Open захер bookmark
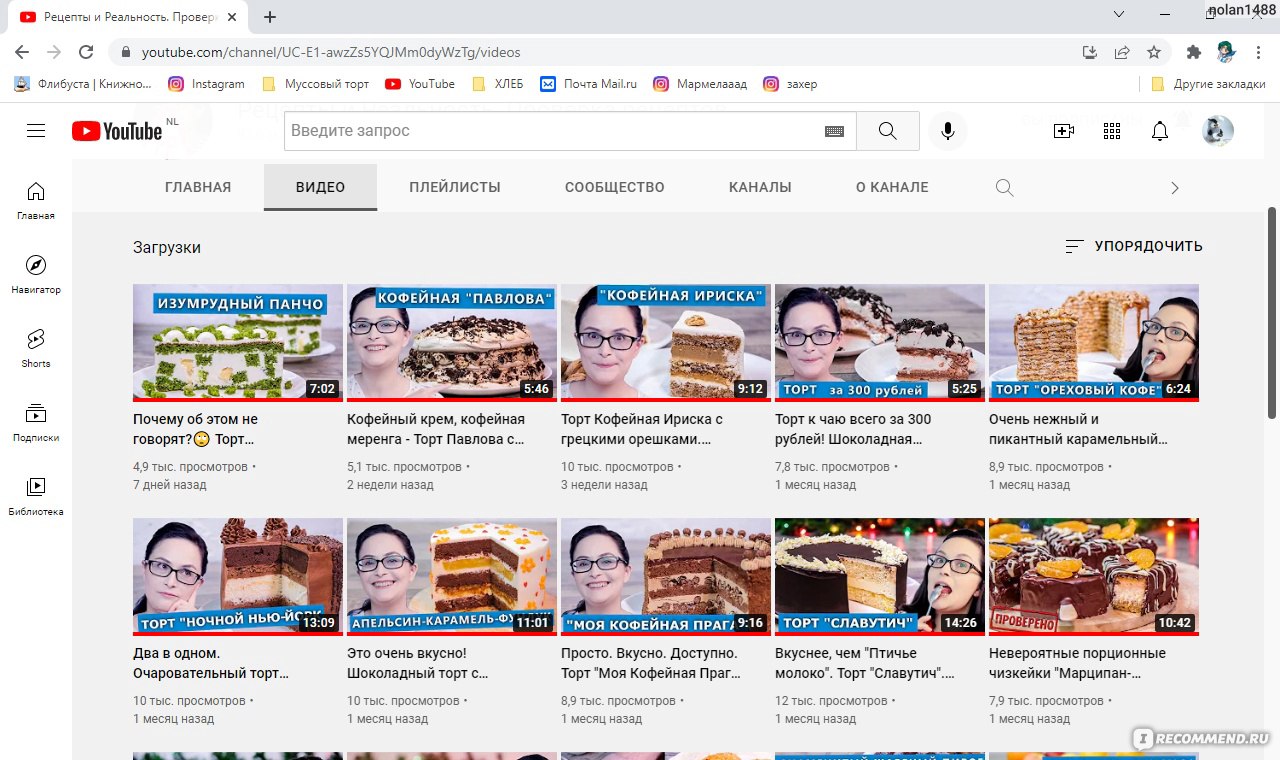Image resolution: width=1280 pixels, height=760 pixels. [x=790, y=84]
